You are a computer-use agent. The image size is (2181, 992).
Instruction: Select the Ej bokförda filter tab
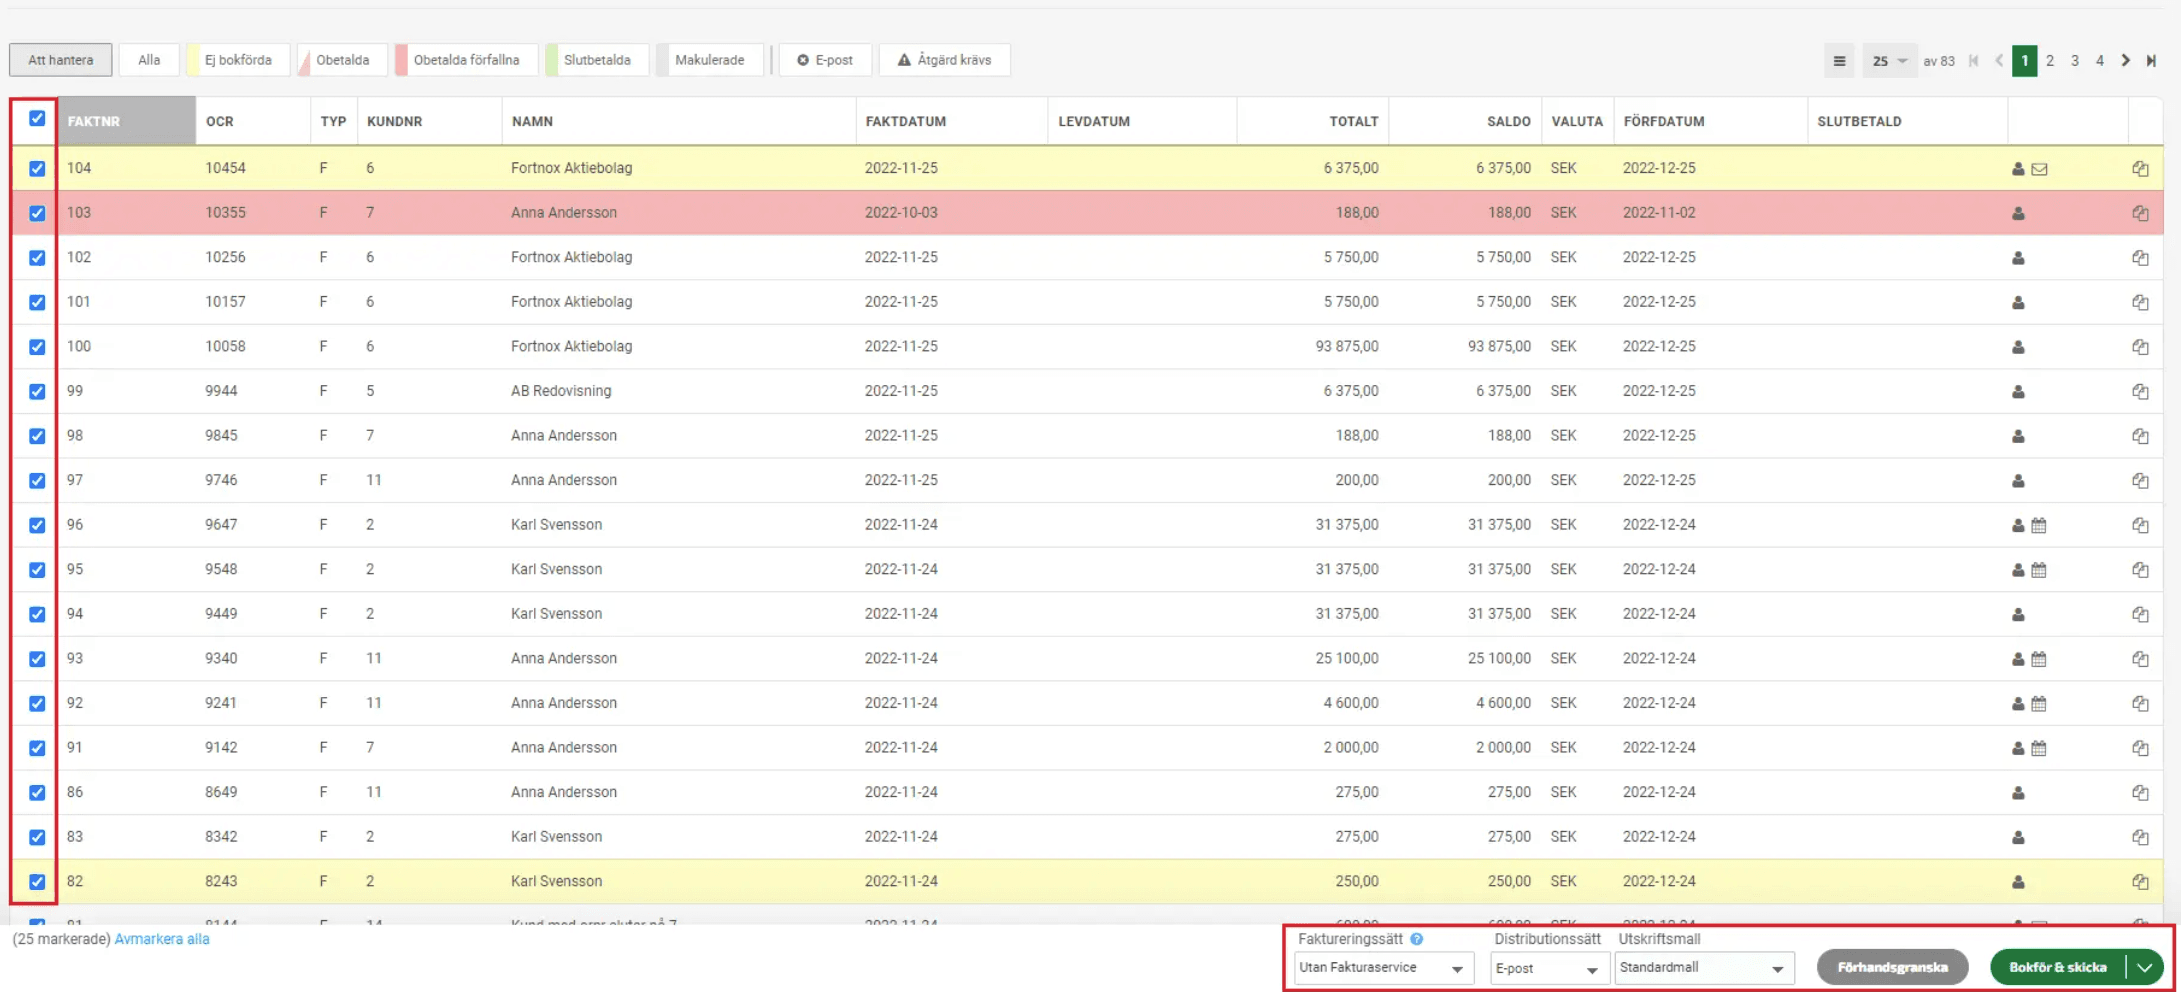click(238, 60)
